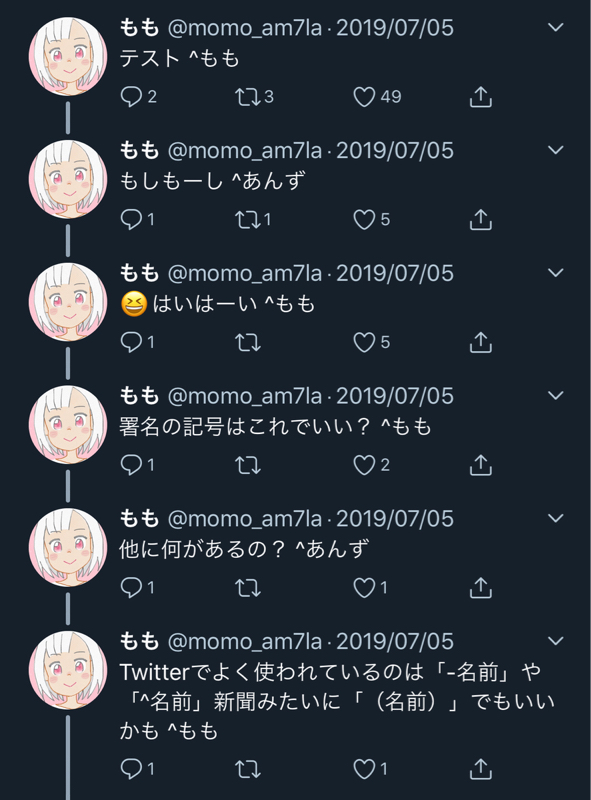This screenshot has height=800, width=591.
Task: Open the chevron menu on 「Twitterでよく使われている」 tweet
Action: click(x=555, y=641)
